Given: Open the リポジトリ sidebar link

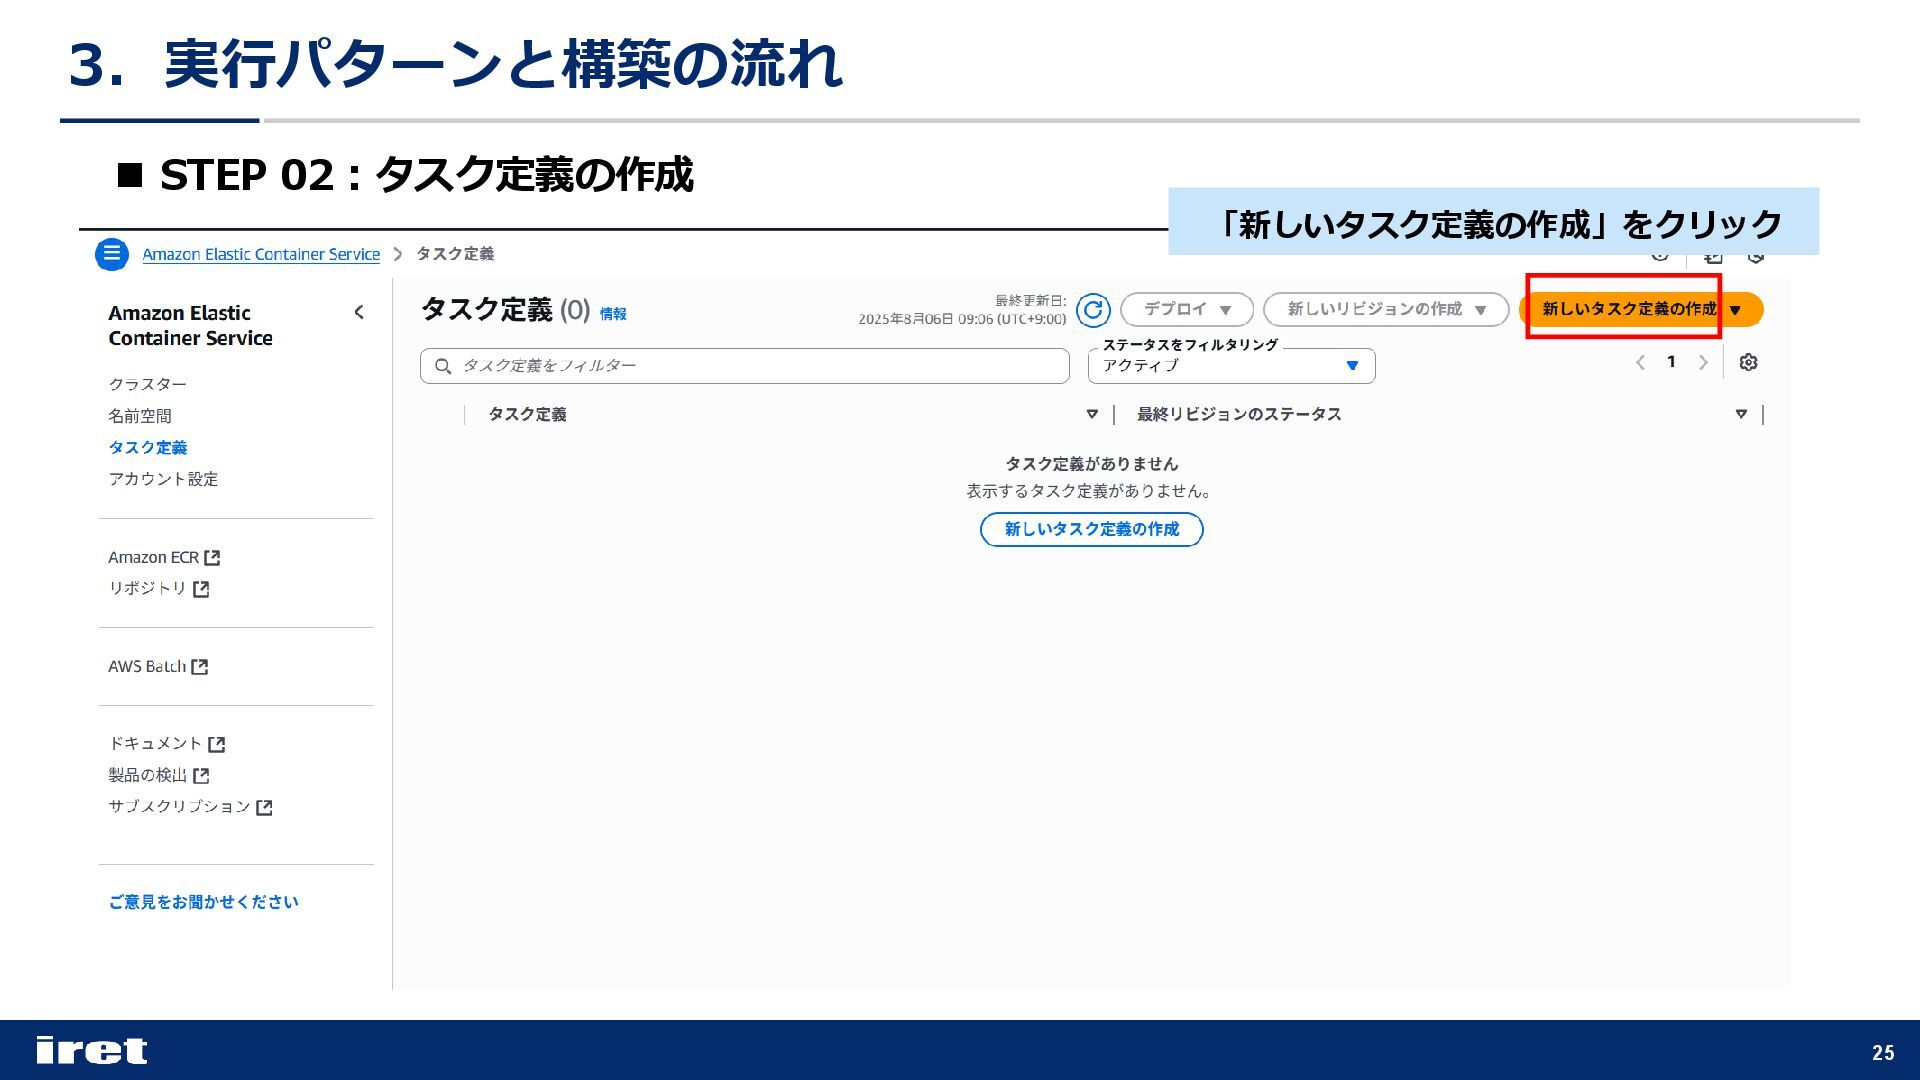Looking at the screenshot, I should pos(147,588).
